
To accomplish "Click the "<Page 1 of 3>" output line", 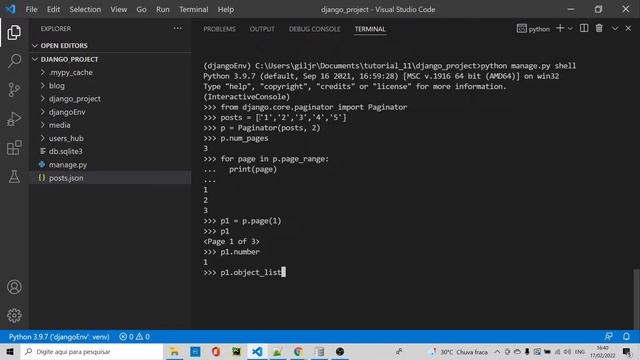I will tap(231, 241).
